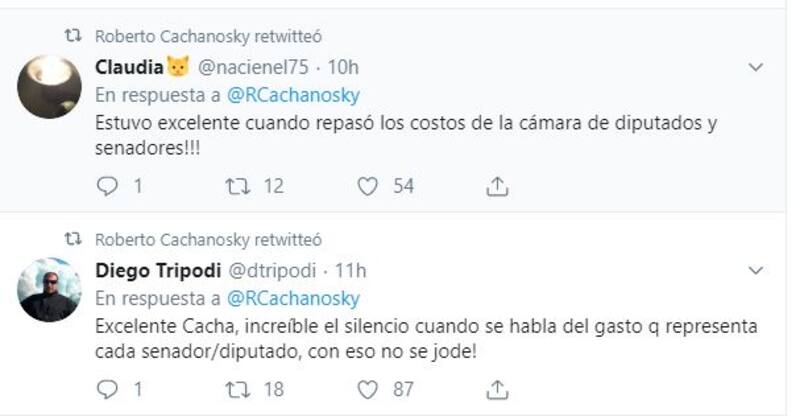This screenshot has height=416, width=800.
Task: Click @RCachanosky mention in Claudia's reply
Action: (293, 96)
